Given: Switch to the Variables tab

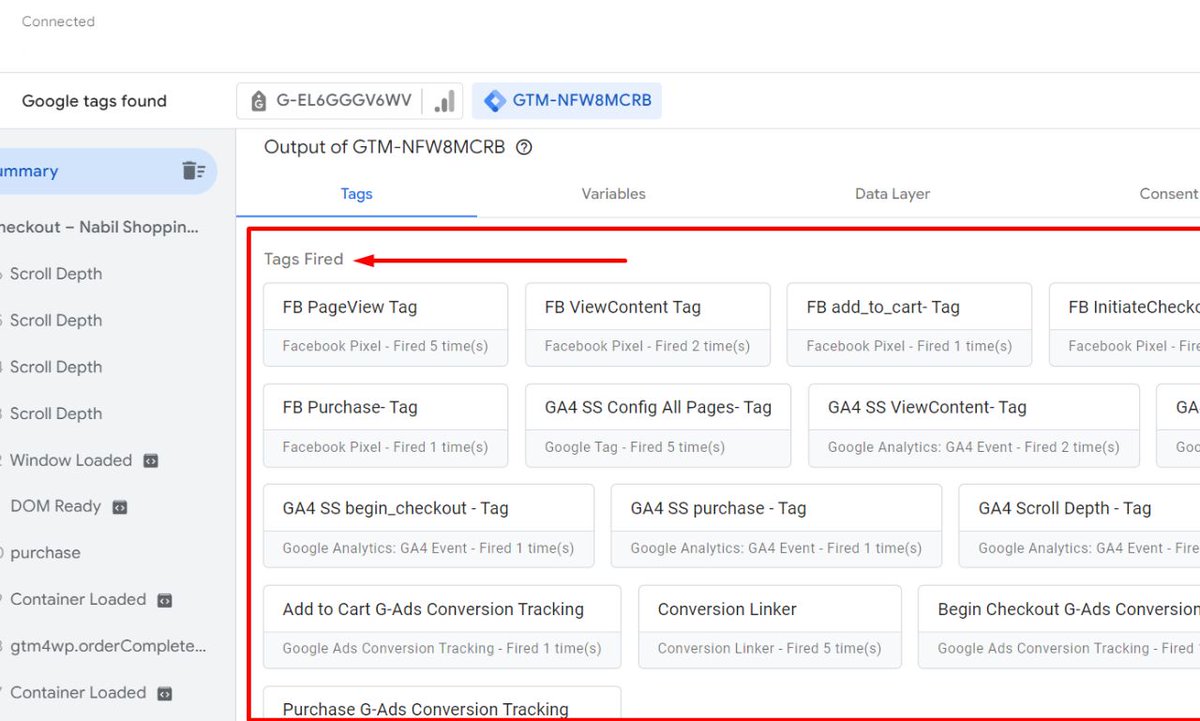Looking at the screenshot, I should (613, 194).
